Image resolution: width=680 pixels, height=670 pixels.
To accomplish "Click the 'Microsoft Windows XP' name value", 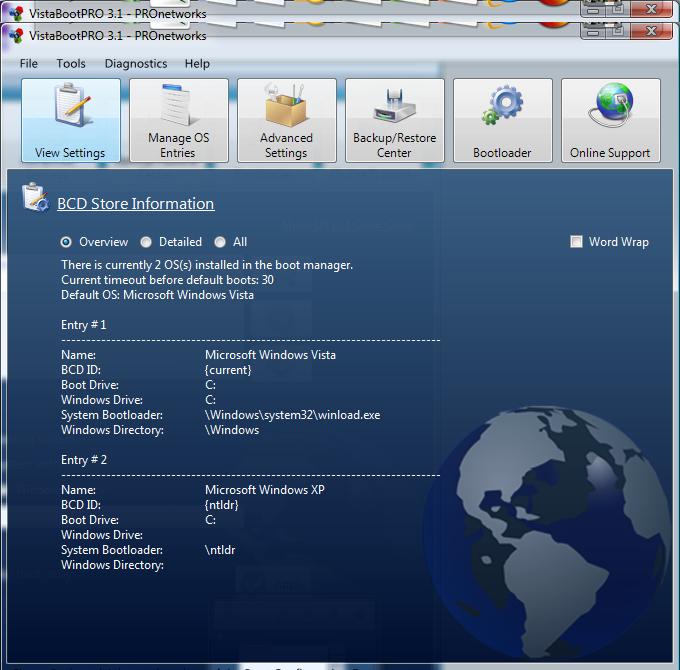I will 265,490.
